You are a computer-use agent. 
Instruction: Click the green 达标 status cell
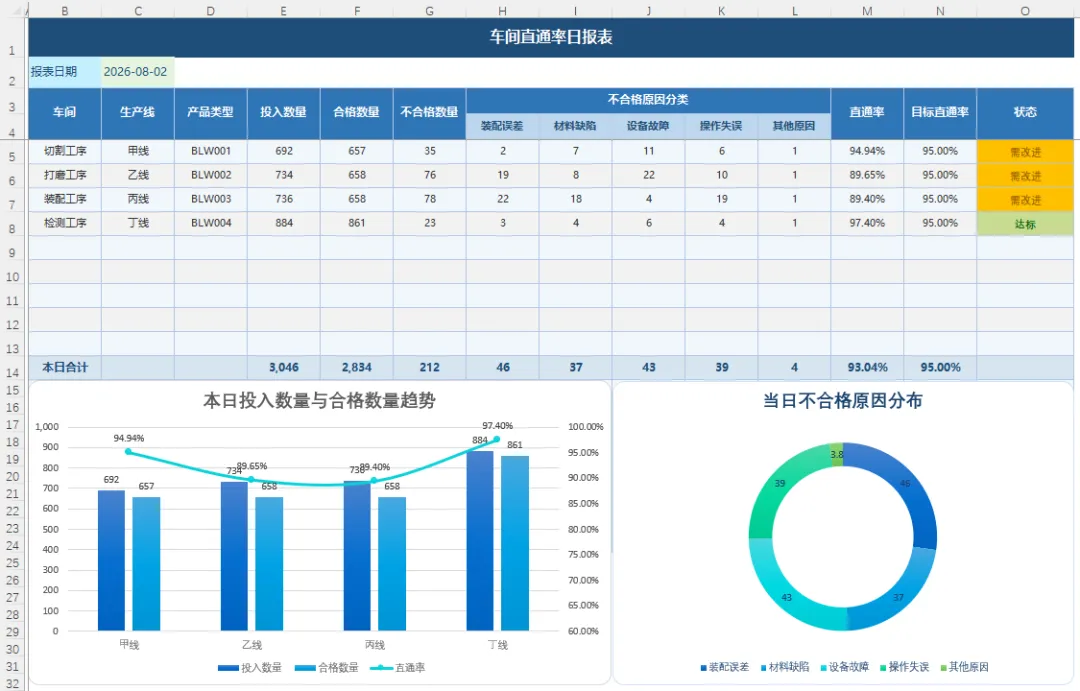[1025, 224]
